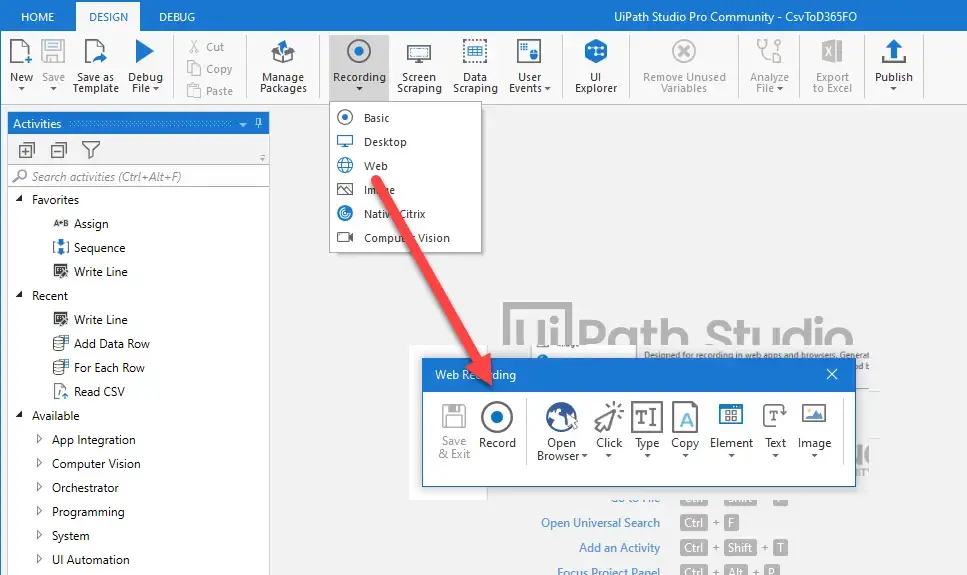
Task: Select For Each Row activity
Action: pos(99,368)
